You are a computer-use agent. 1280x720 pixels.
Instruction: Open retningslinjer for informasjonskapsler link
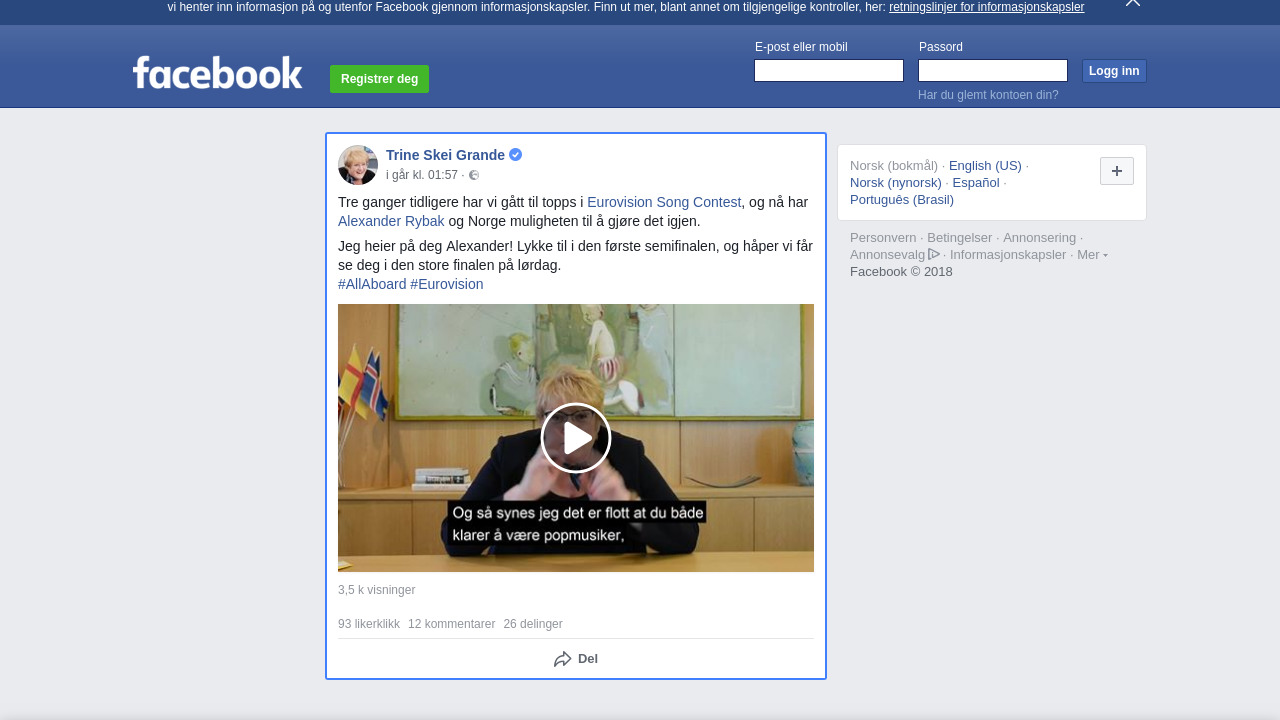pyautogui.click(x=986, y=7)
